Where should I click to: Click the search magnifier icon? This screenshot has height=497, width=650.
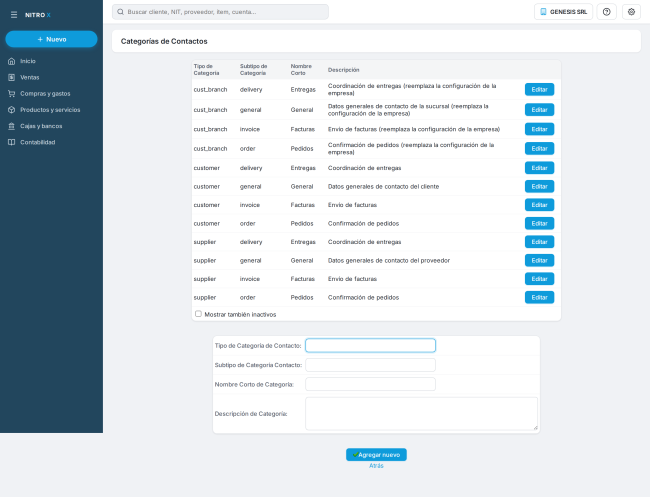(120, 12)
